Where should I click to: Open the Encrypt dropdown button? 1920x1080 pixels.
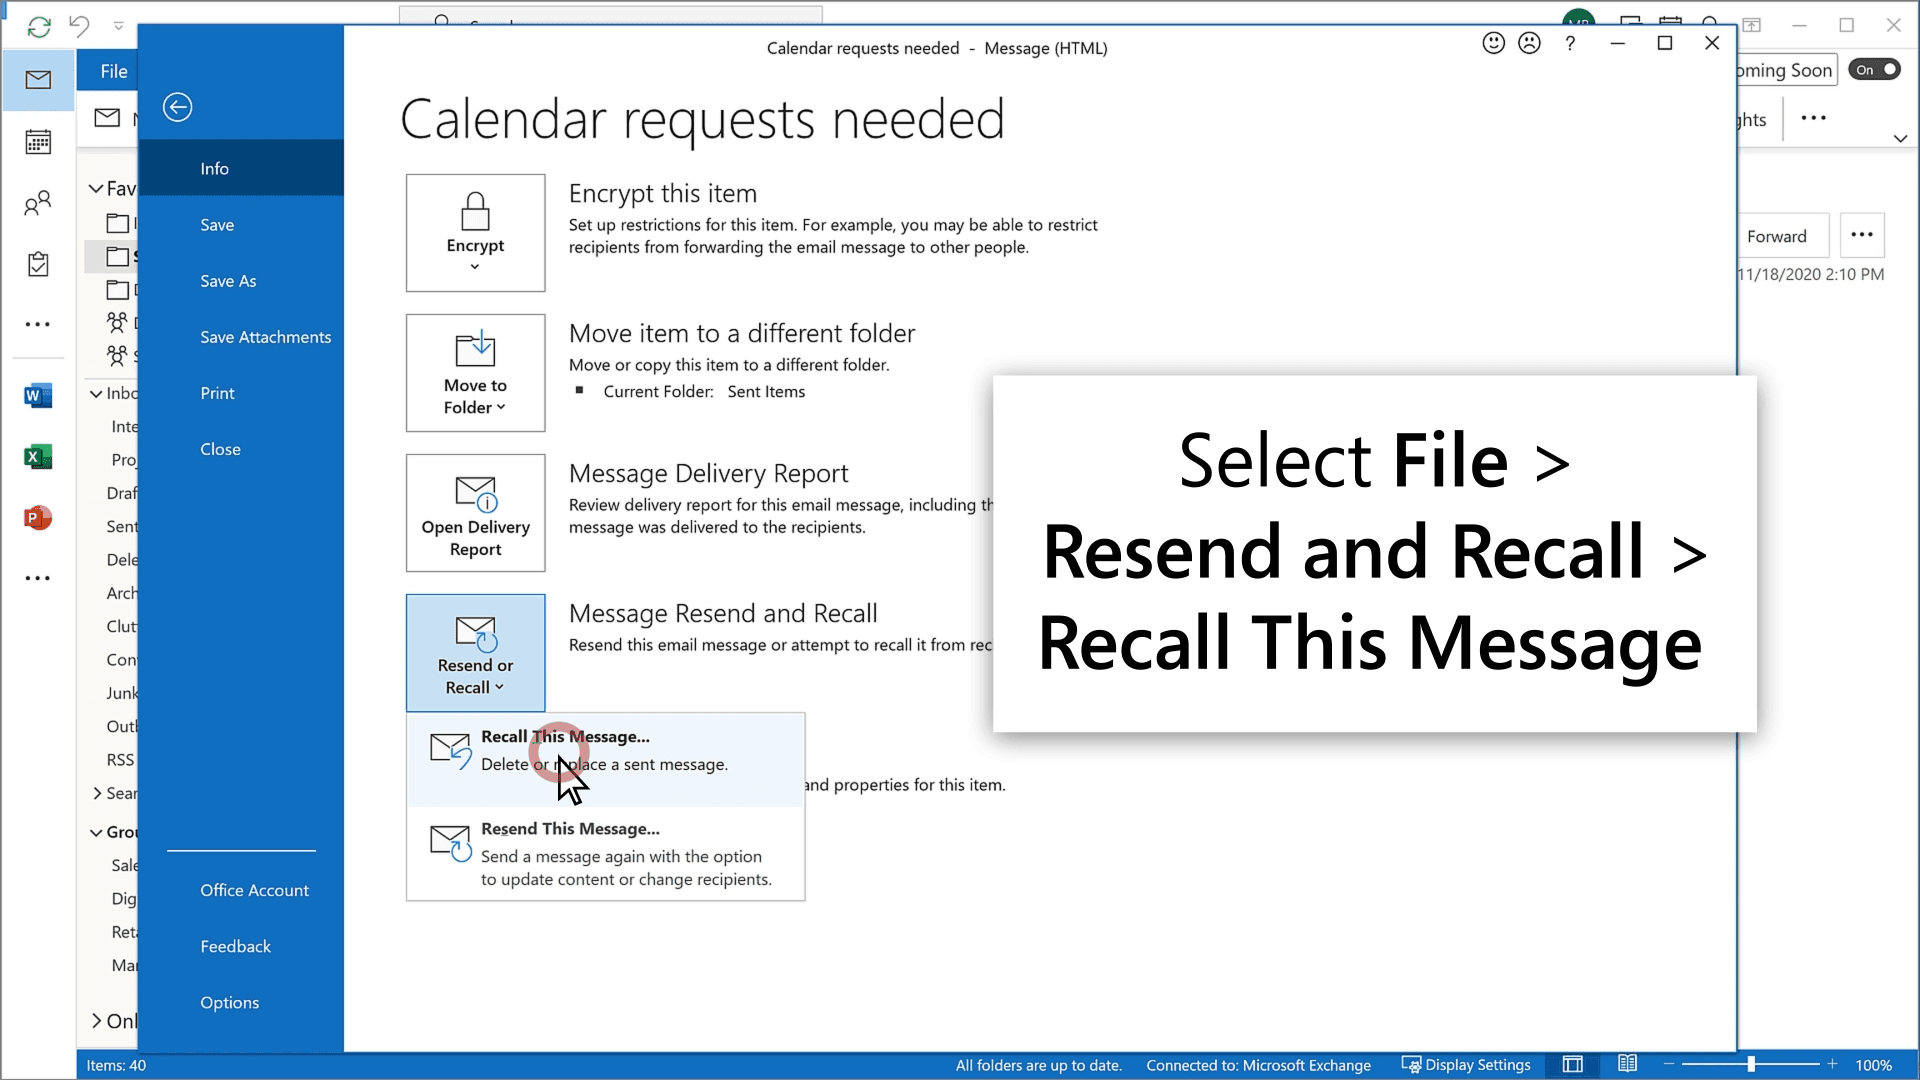click(475, 233)
